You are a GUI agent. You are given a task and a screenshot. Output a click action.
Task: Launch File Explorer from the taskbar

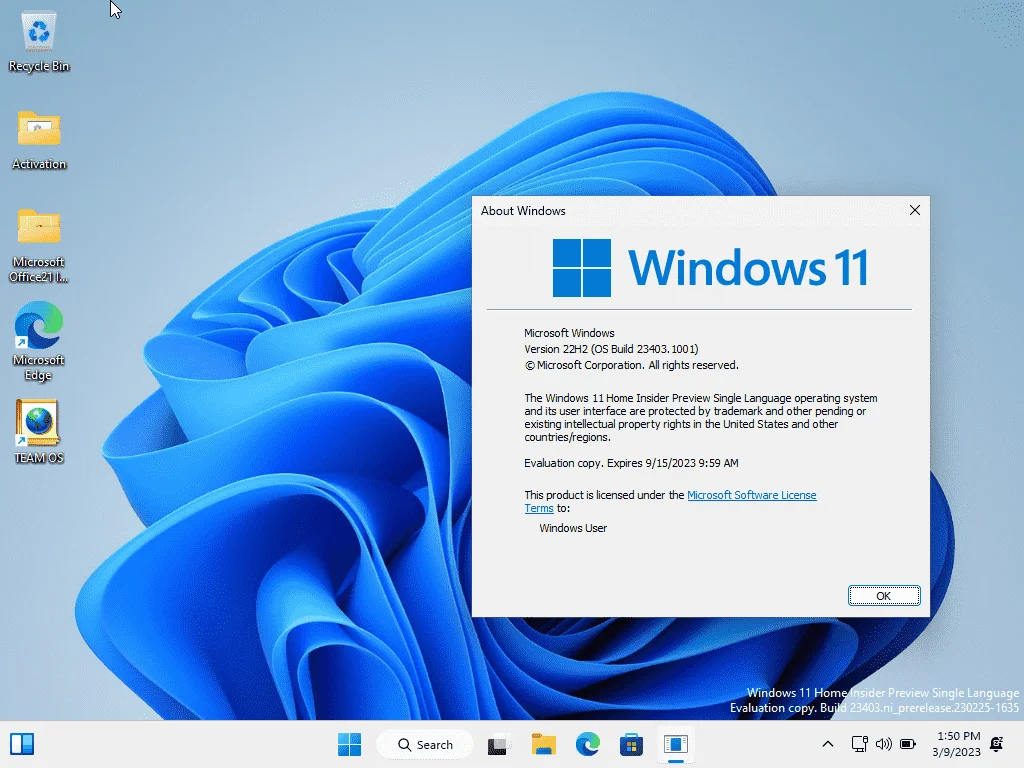click(x=543, y=744)
